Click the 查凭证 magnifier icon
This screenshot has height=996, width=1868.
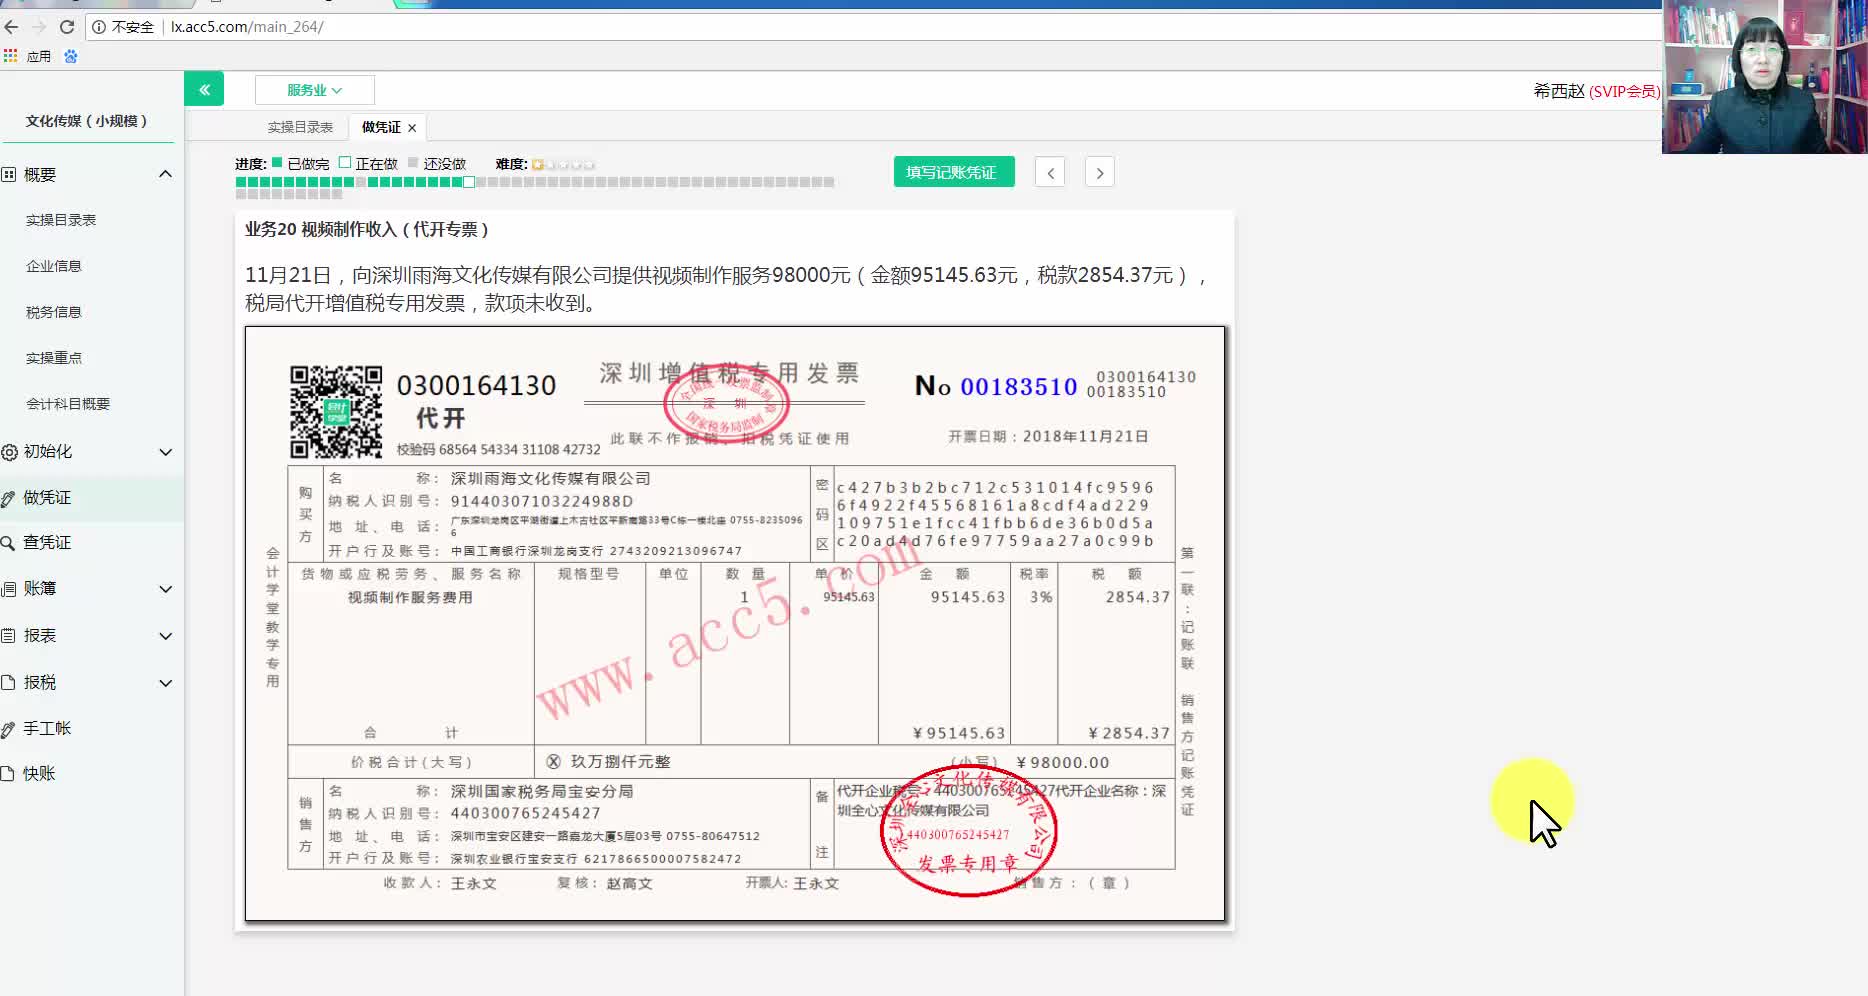click(x=7, y=543)
